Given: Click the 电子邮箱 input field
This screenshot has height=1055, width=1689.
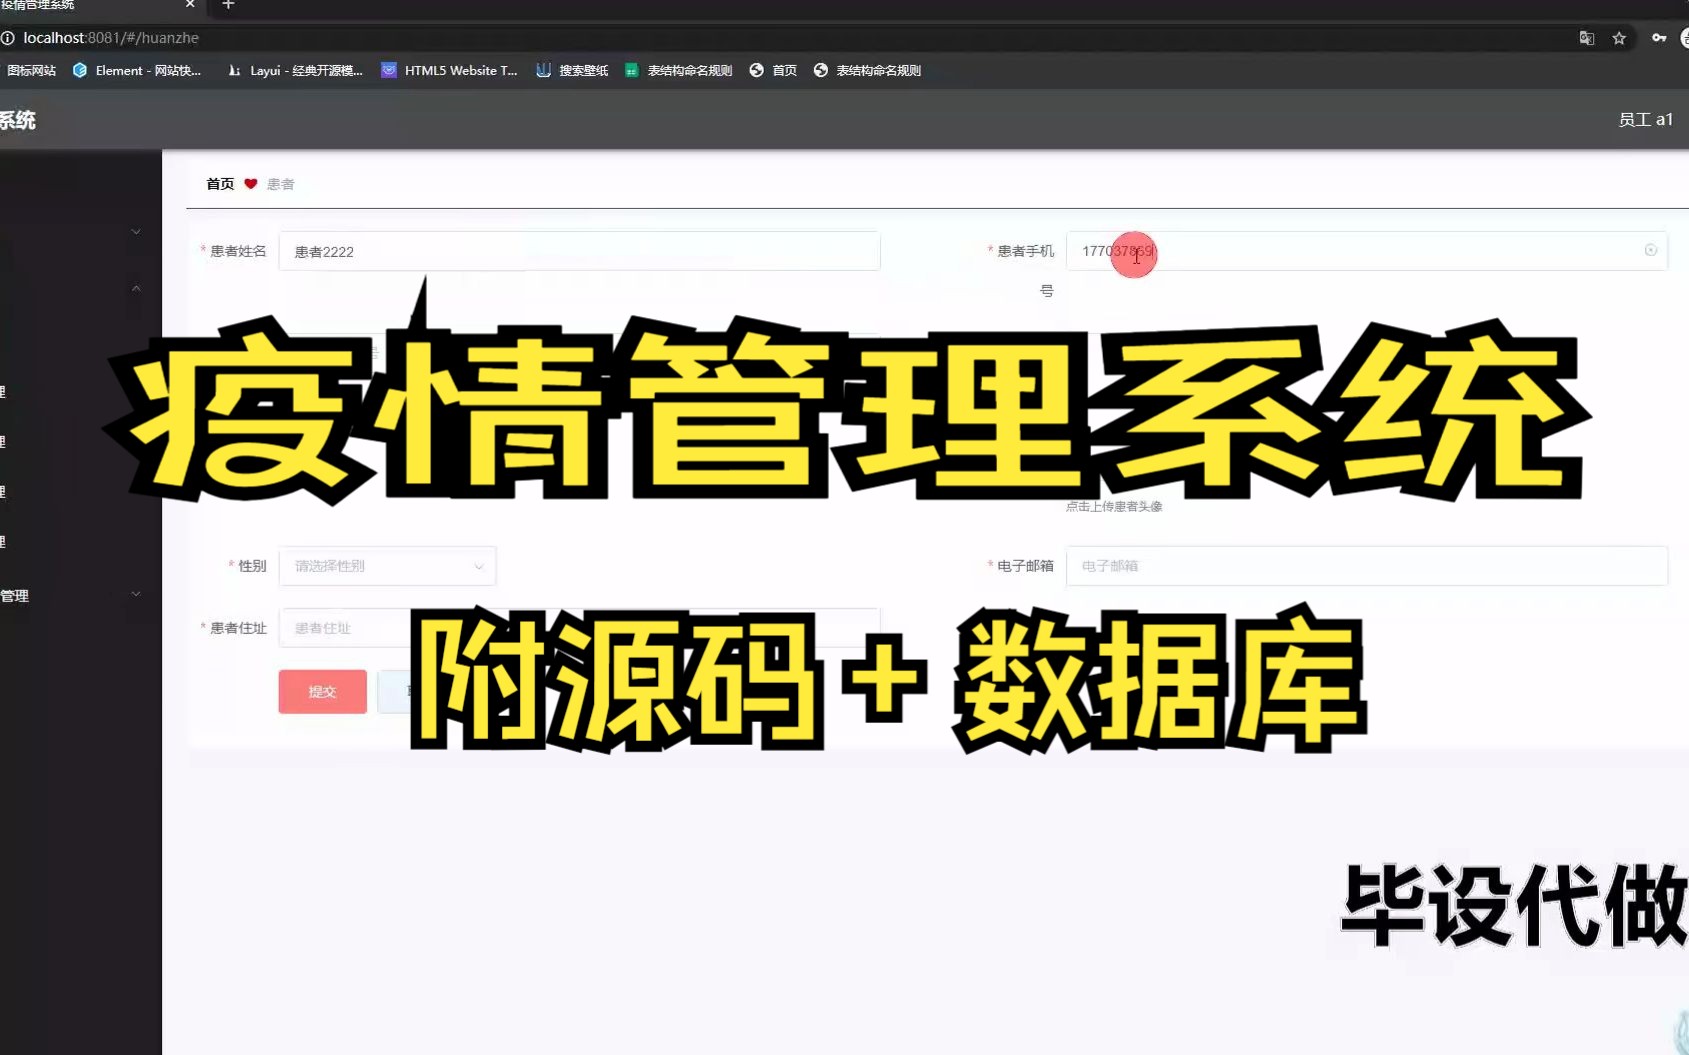Looking at the screenshot, I should [1366, 566].
